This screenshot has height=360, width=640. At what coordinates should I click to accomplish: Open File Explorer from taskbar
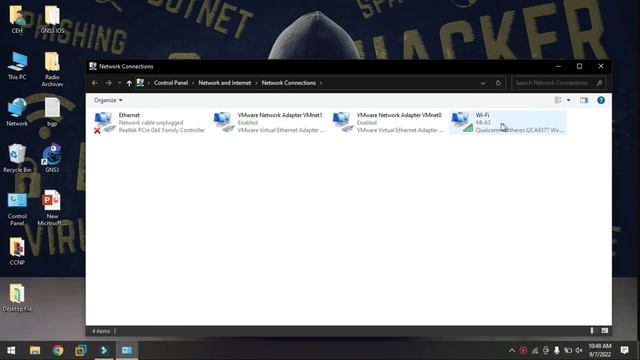click(35, 350)
